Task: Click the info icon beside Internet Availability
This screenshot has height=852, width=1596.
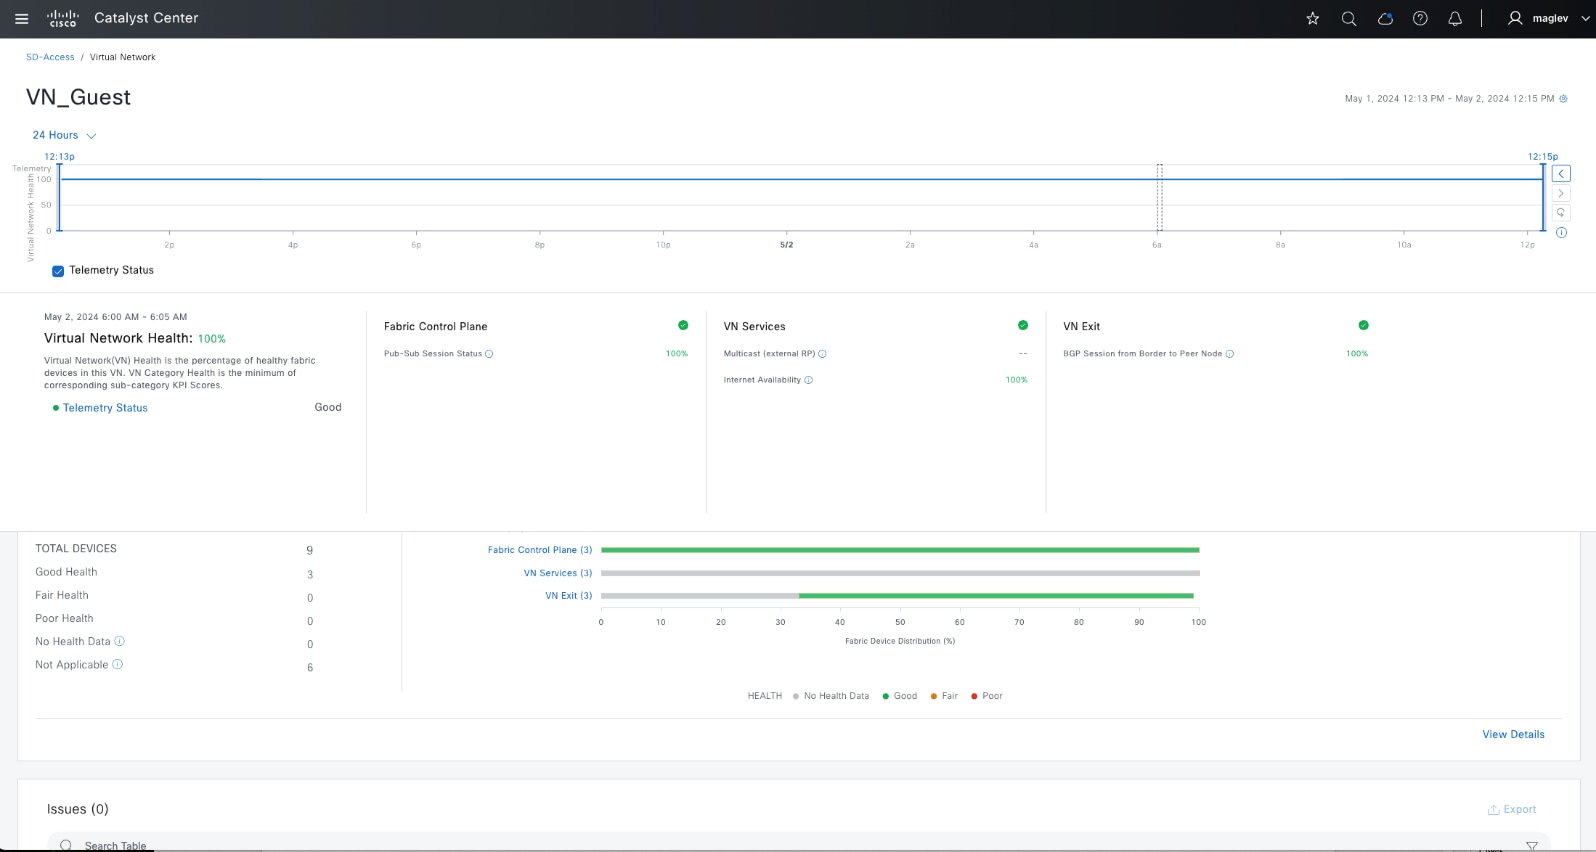Action: point(808,380)
